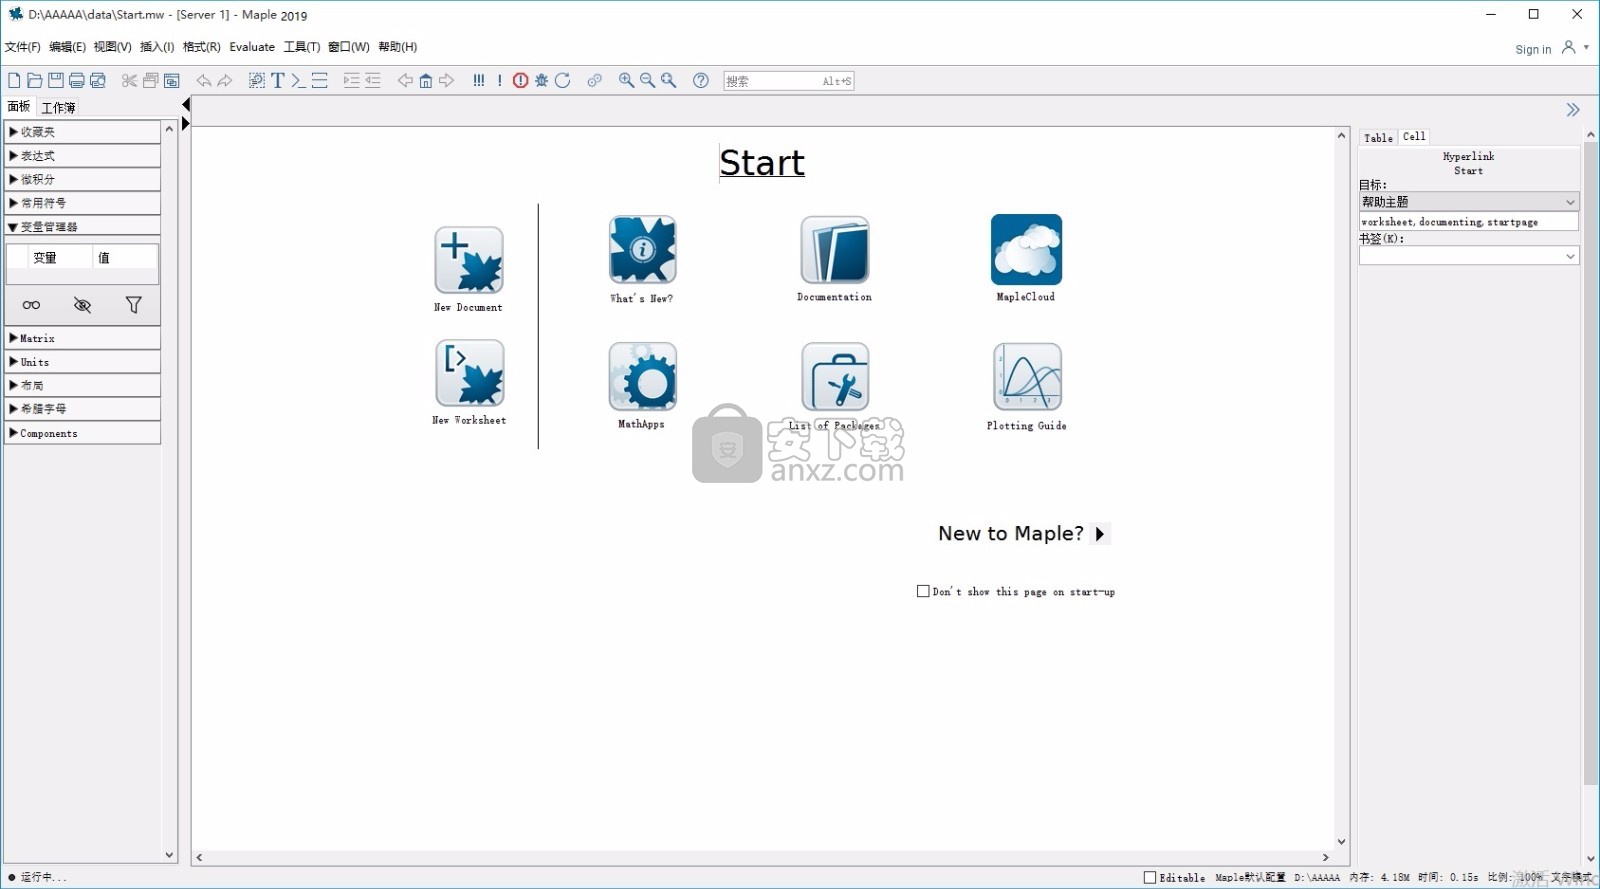Open print preview from the toolbar
1600x889 pixels.
point(98,80)
